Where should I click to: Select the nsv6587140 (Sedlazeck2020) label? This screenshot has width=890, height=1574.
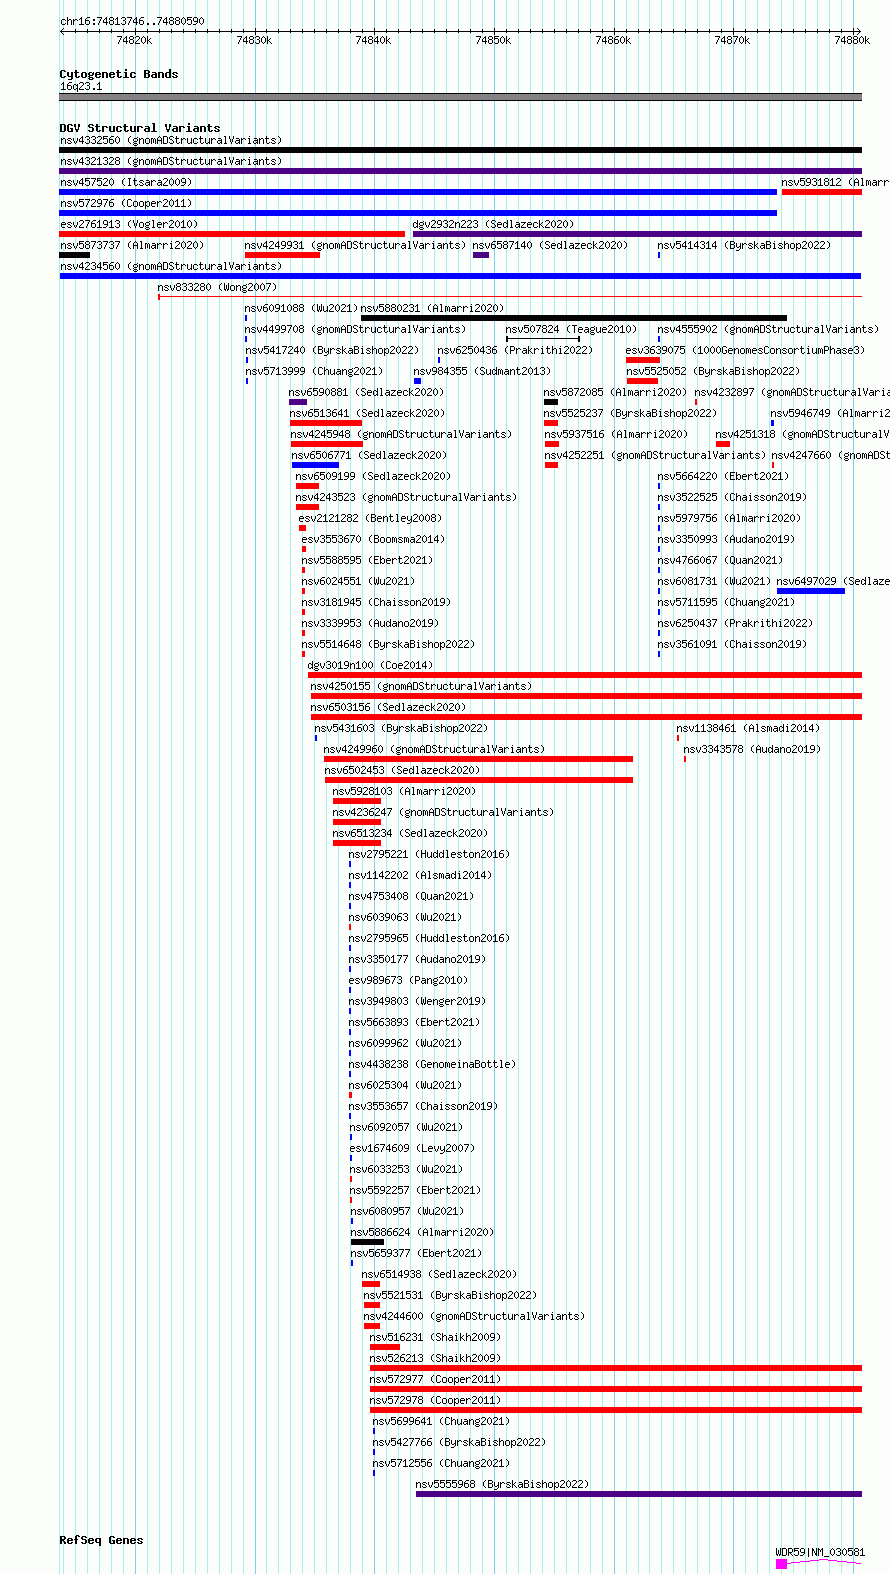point(551,245)
